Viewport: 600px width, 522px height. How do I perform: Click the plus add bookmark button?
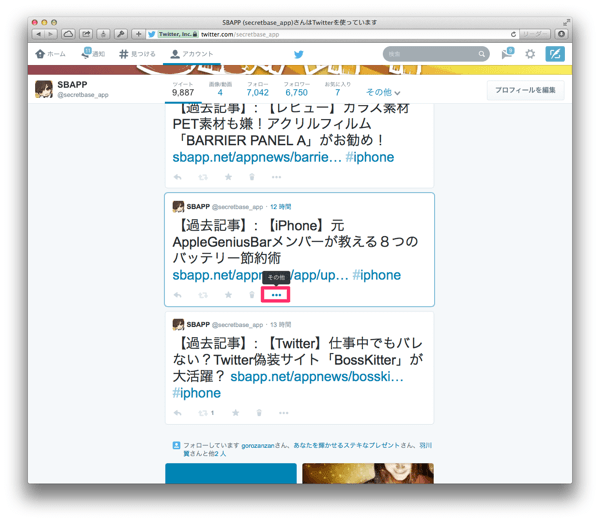point(138,34)
